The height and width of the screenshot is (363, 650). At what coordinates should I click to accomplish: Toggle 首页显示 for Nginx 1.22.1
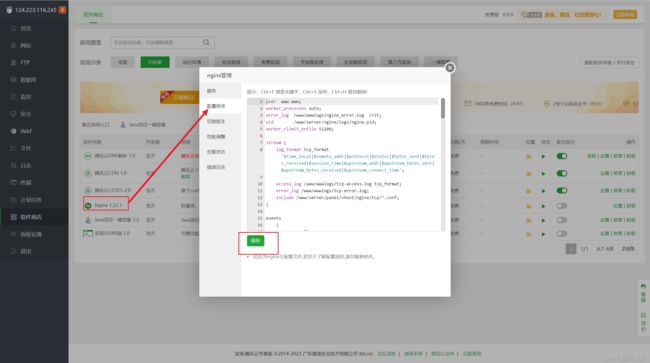[562, 206]
